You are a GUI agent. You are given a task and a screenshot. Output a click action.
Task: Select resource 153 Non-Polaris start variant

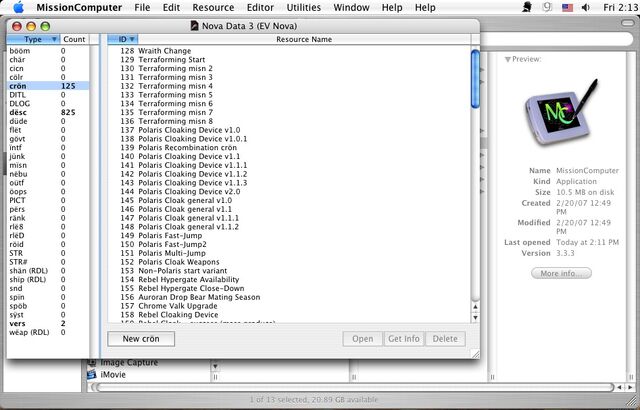click(x=289, y=270)
